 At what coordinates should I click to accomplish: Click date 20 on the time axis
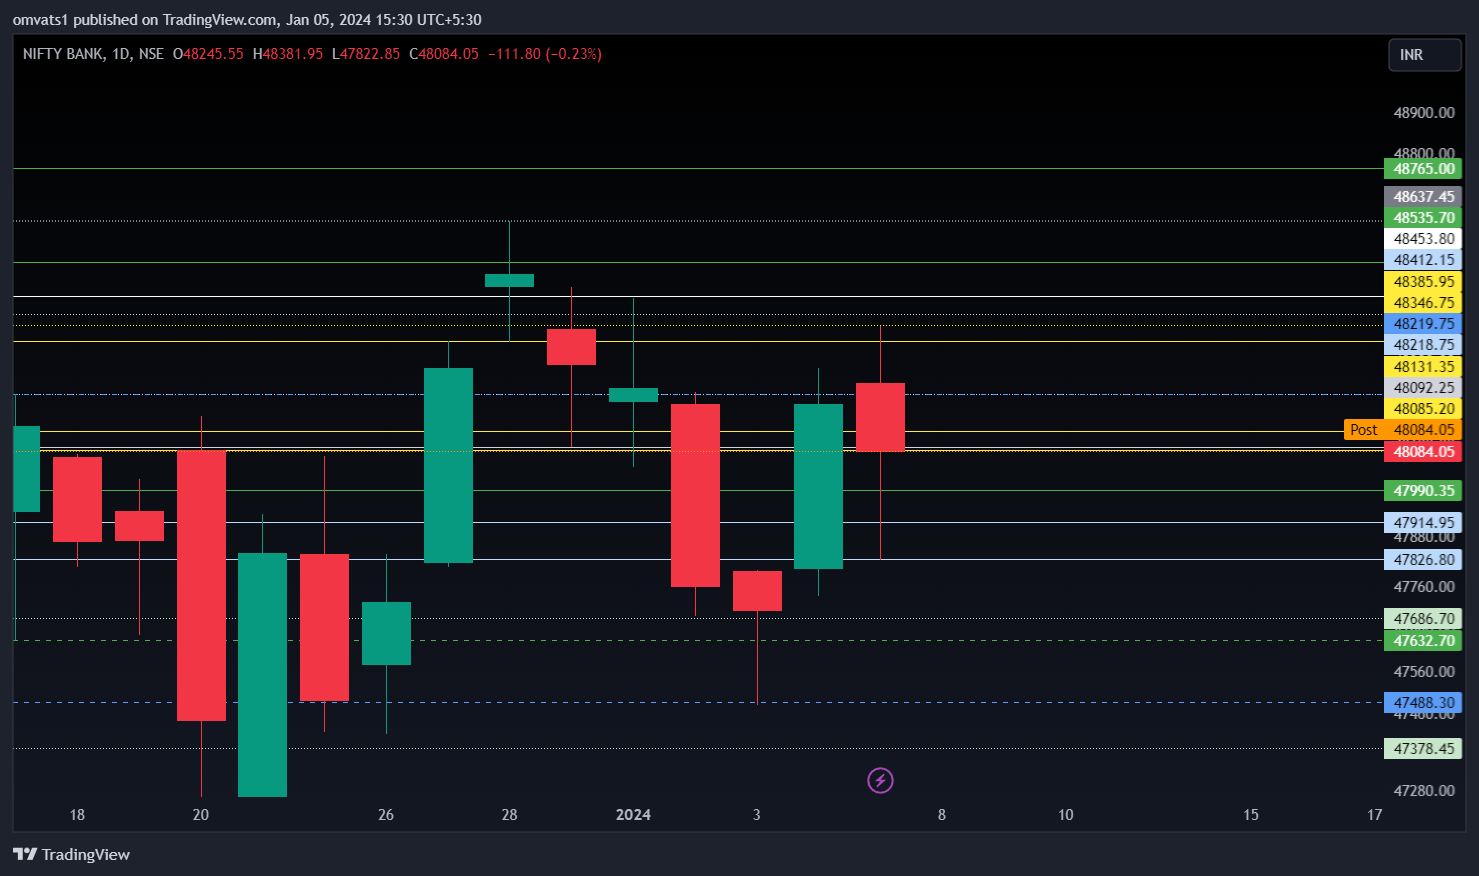(x=201, y=815)
